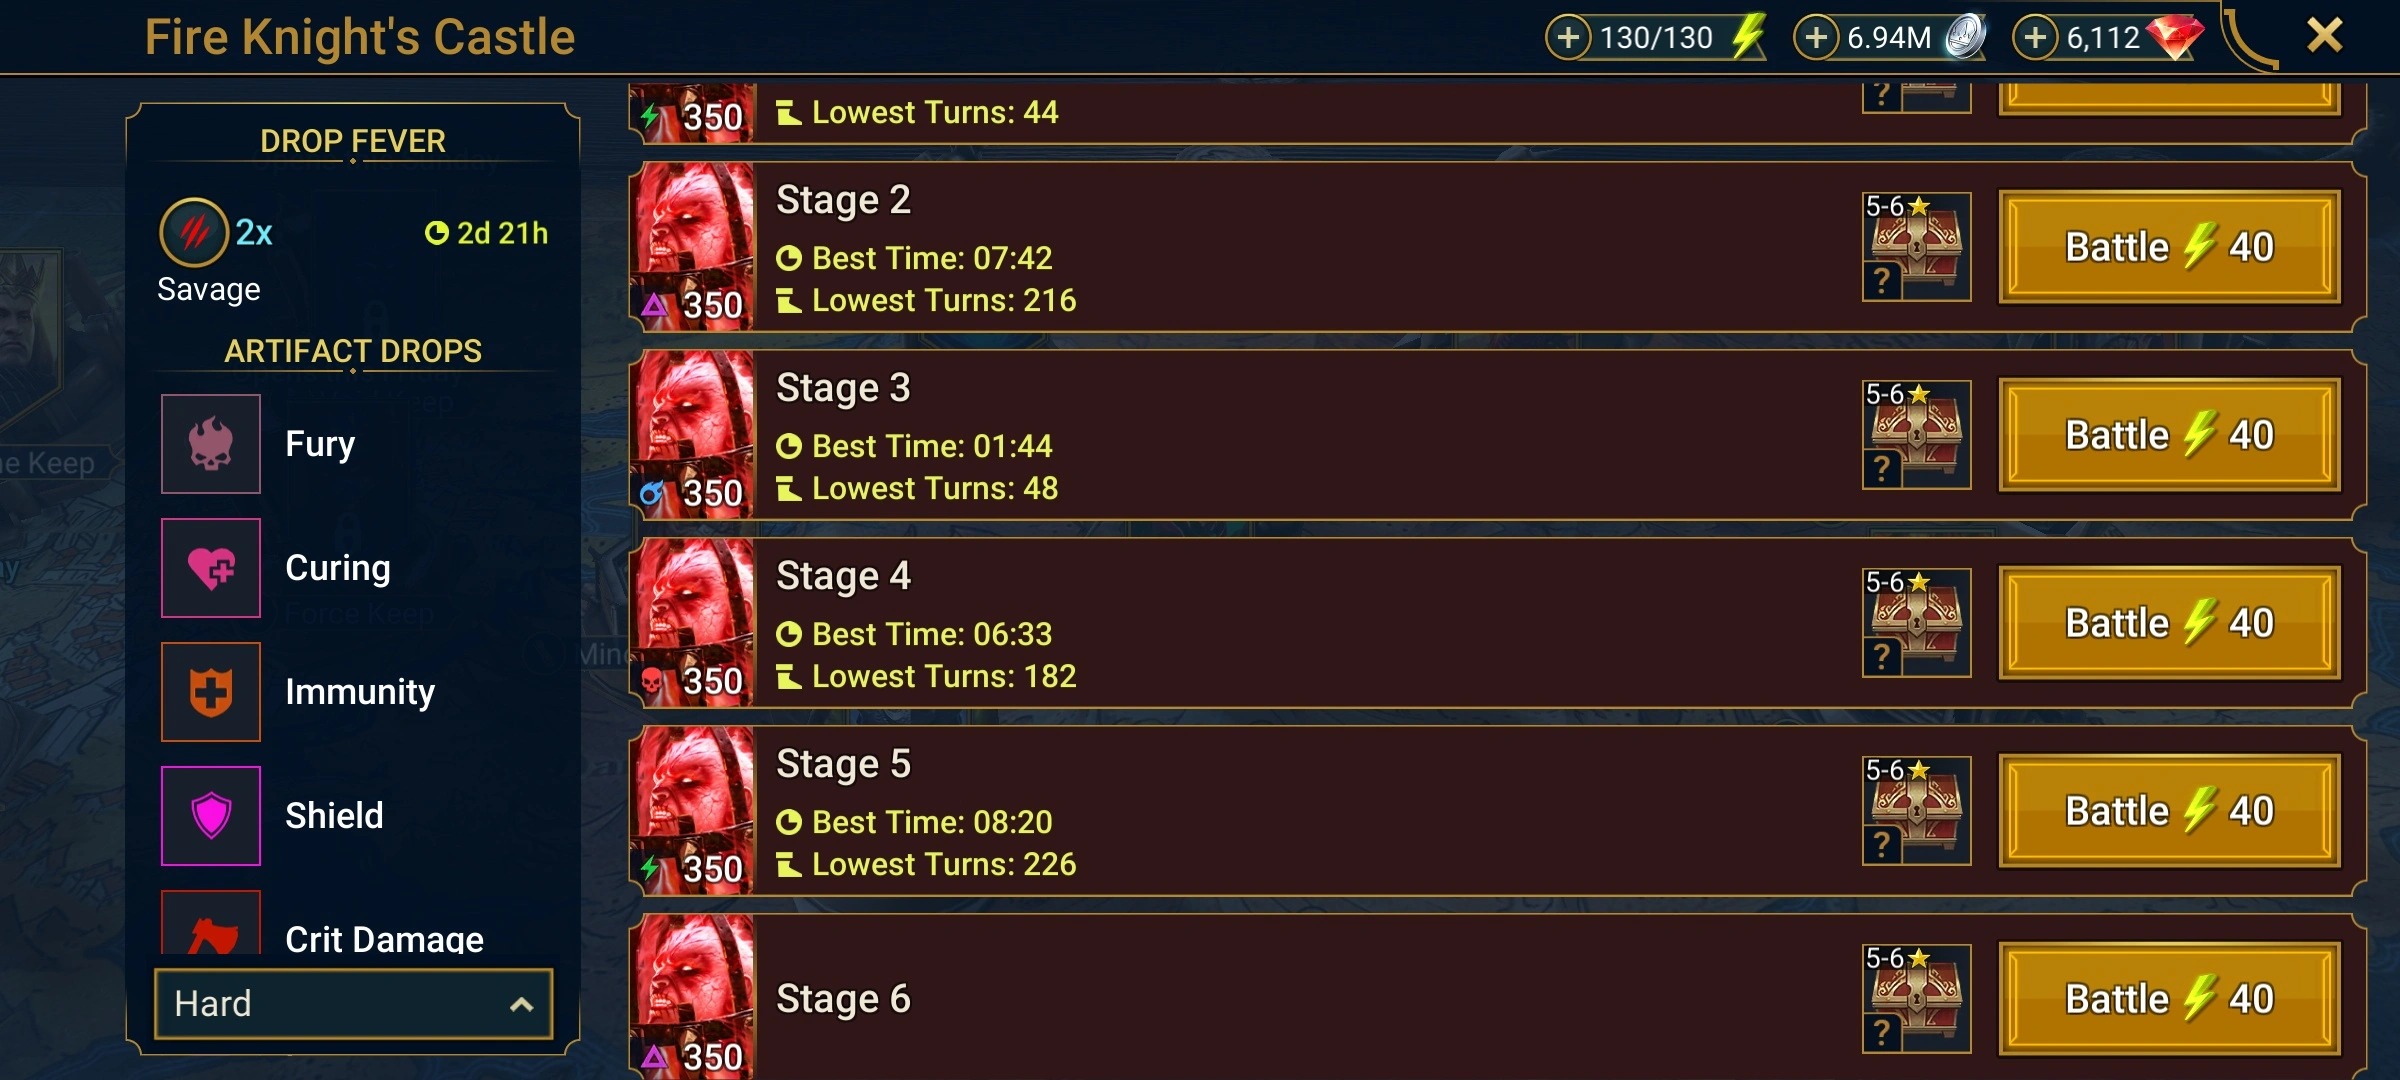Click the Curing artifact set icon
2400x1080 pixels.
tap(211, 568)
